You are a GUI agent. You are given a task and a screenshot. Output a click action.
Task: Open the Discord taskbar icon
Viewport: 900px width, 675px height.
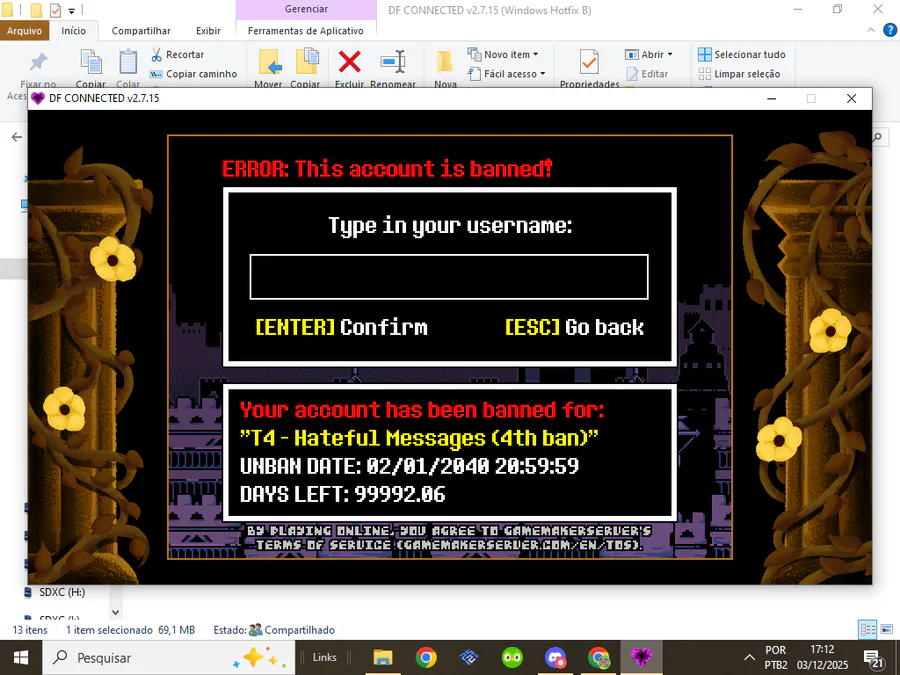[x=555, y=658]
